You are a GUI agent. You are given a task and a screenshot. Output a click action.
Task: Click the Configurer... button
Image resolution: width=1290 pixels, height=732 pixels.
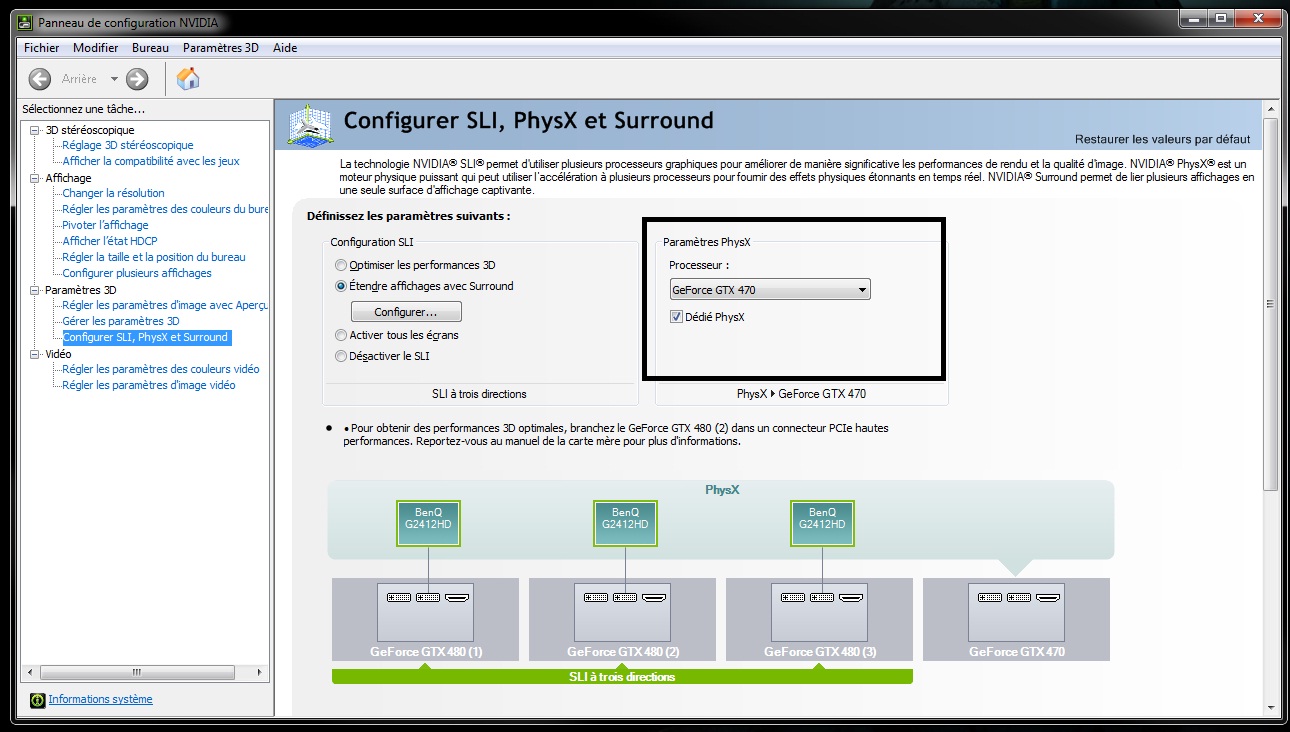click(x=406, y=312)
